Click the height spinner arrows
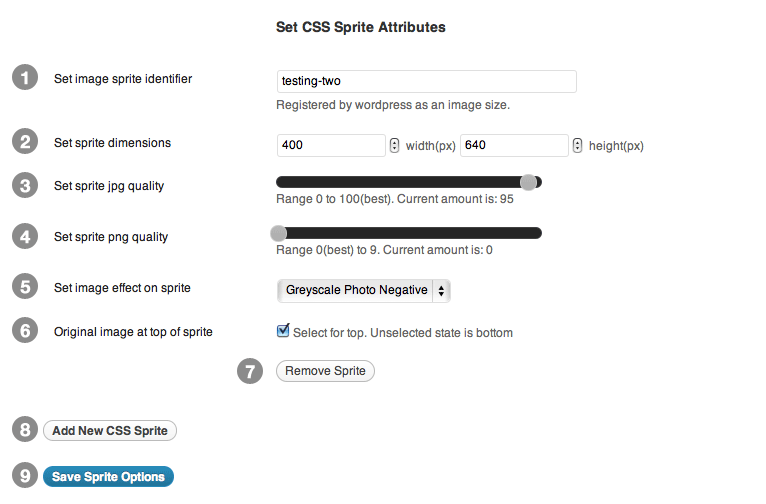Image resolution: width=766 pixels, height=504 pixels. 577,146
